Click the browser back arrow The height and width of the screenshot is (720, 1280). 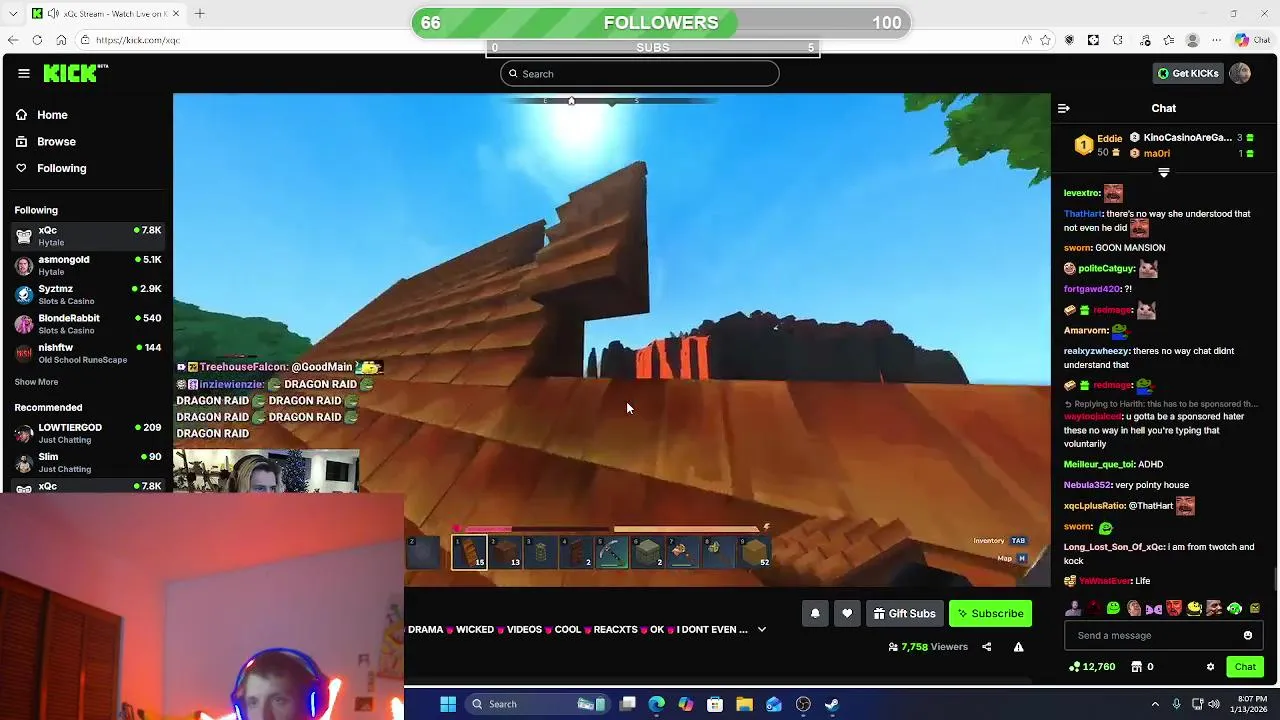[13, 40]
